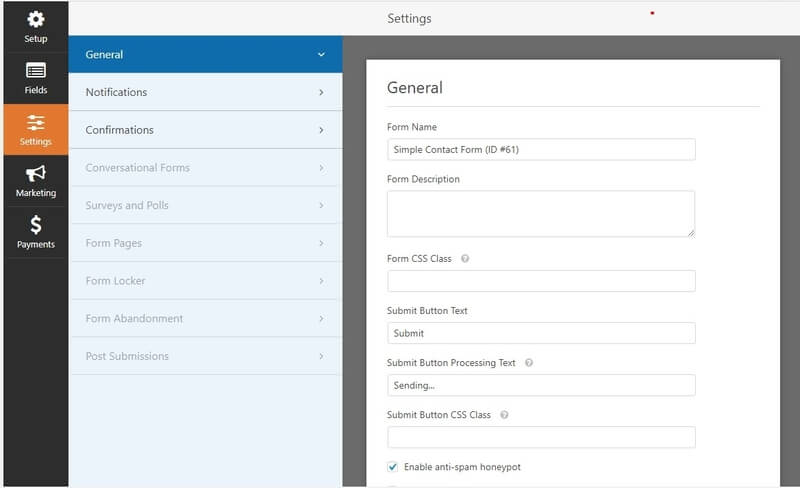Expand the Notifications chevron arrow

[x=321, y=92]
